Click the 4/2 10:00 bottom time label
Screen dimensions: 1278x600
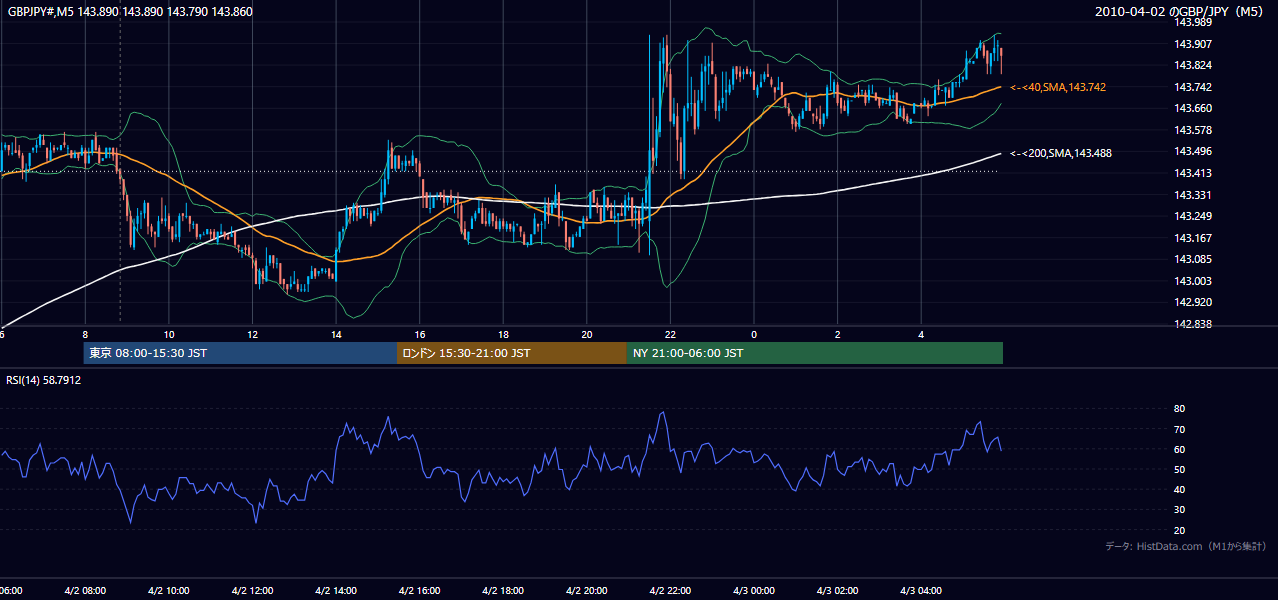point(168,591)
